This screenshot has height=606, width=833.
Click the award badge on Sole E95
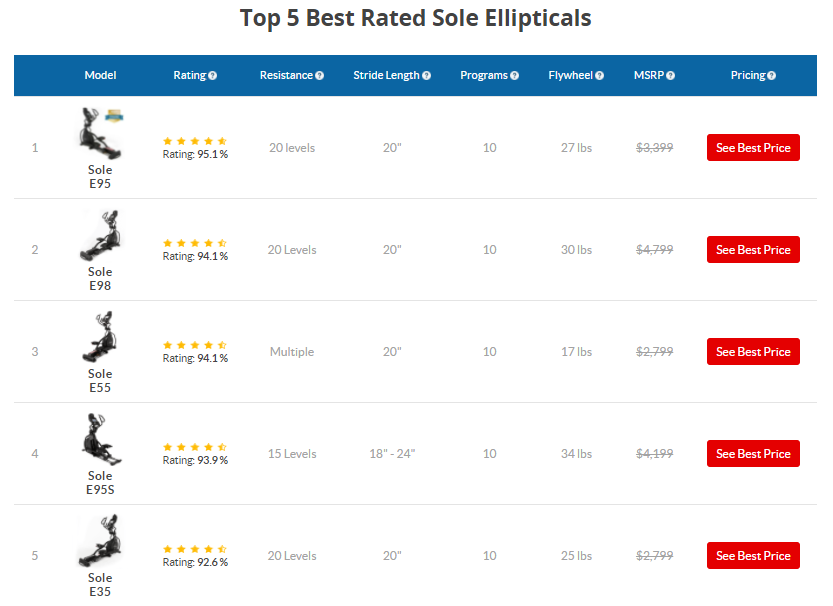114,115
